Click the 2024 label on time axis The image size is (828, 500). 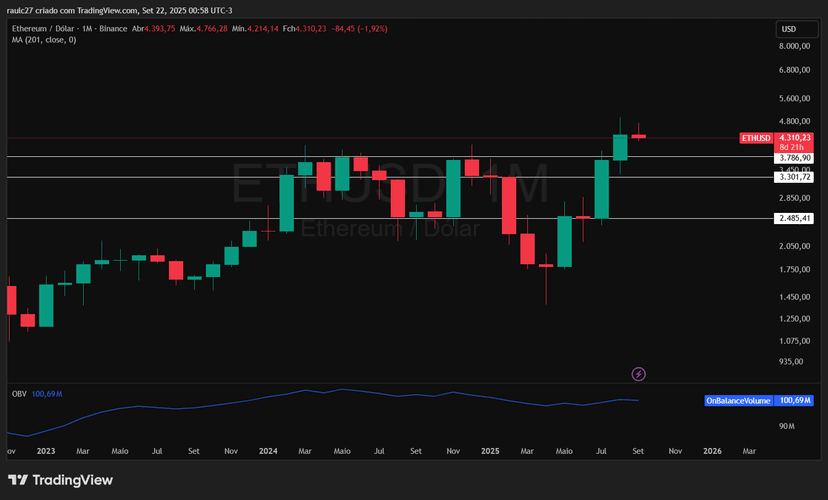[x=267, y=451]
